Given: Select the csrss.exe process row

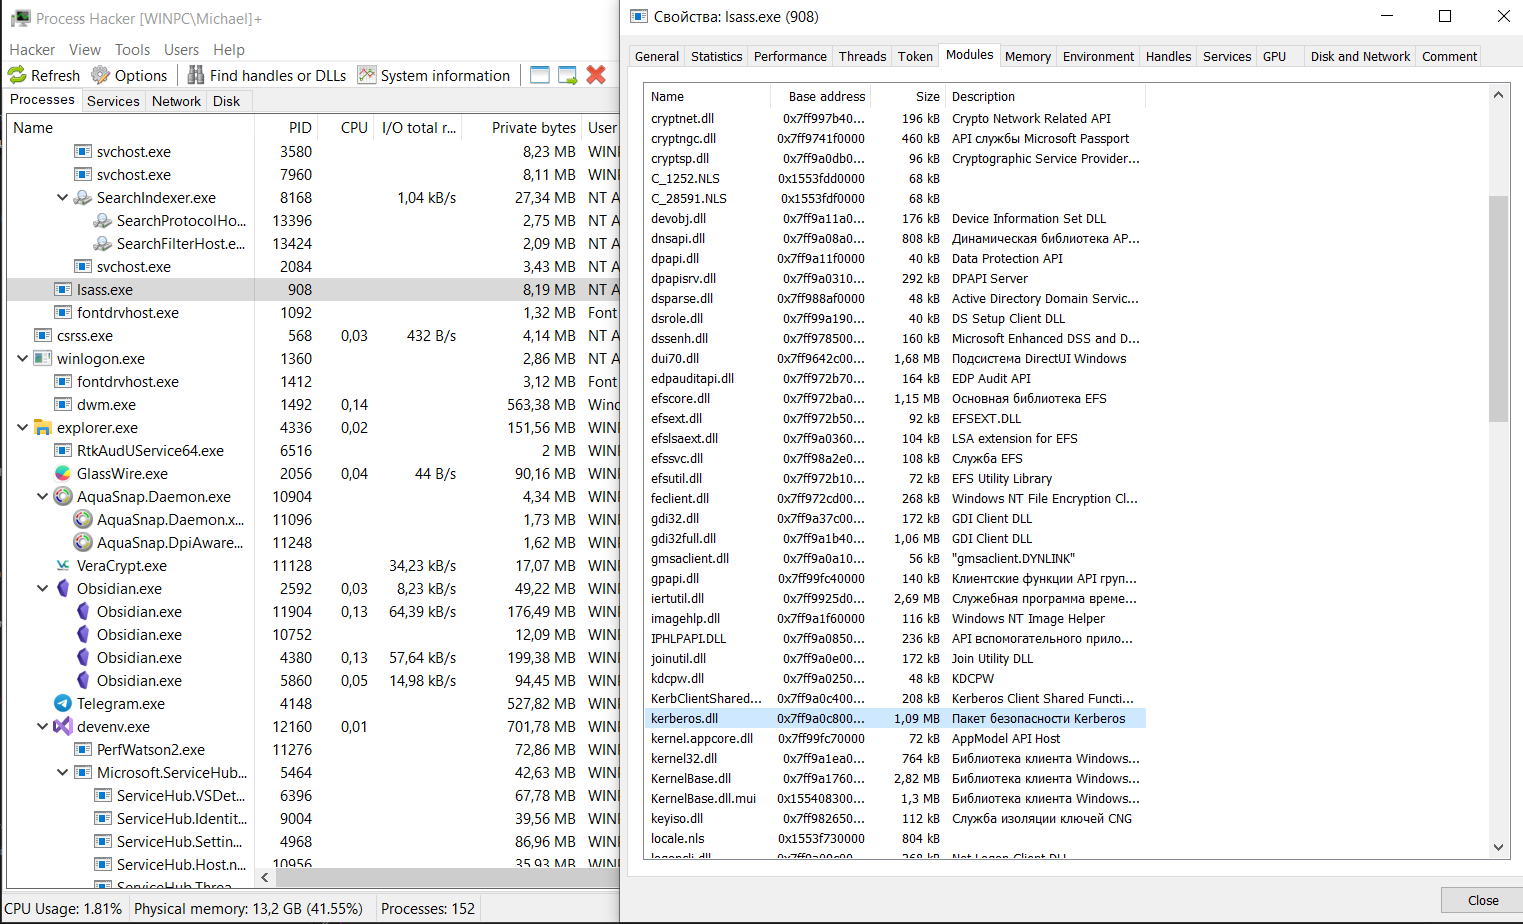Looking at the screenshot, I should pyautogui.click(x=314, y=335).
